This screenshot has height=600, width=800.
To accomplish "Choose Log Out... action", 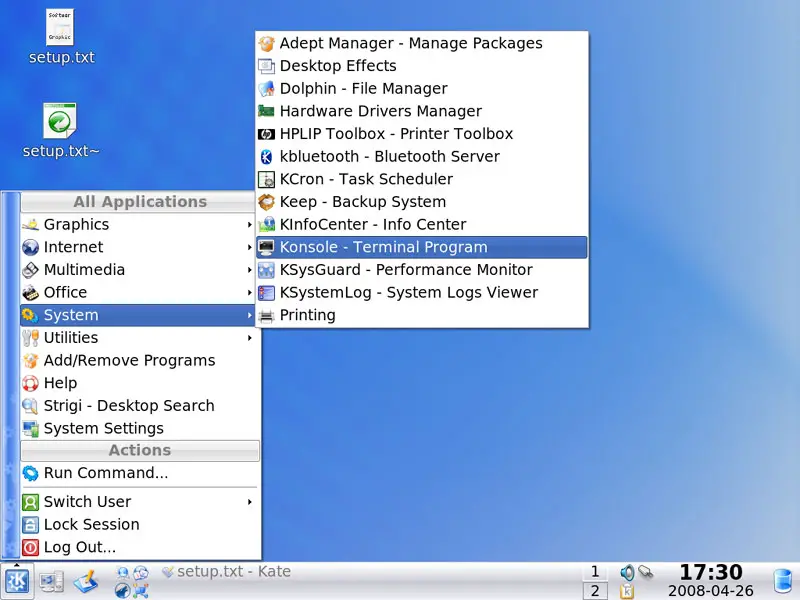I will [139, 547].
